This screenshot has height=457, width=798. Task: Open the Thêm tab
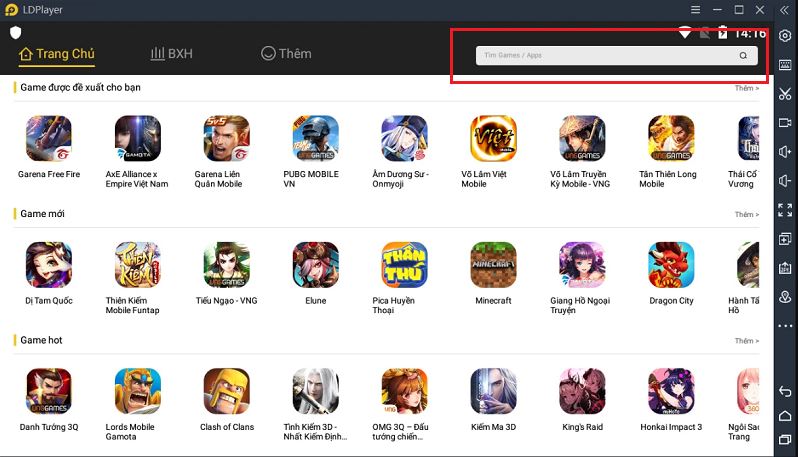point(286,53)
